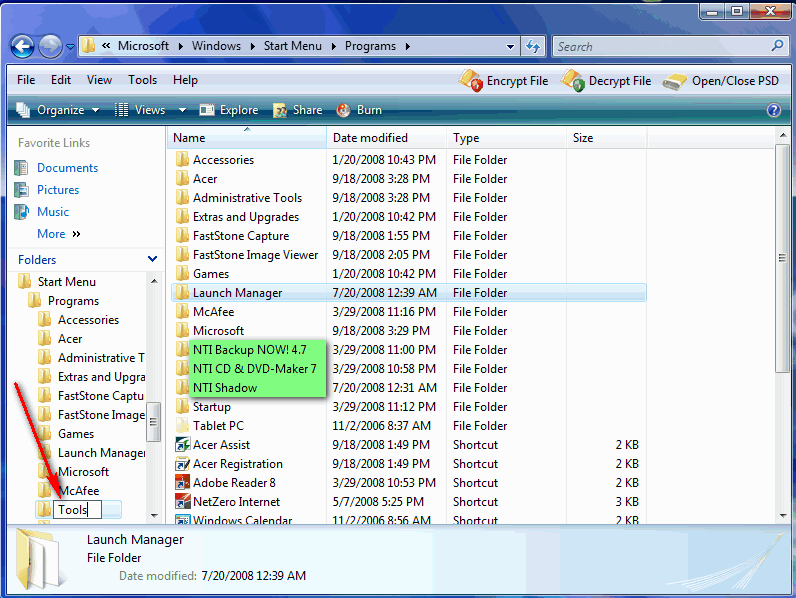This screenshot has height=598, width=796.
Task: Click the Back navigation arrow
Action: pyautogui.click(x=22, y=47)
